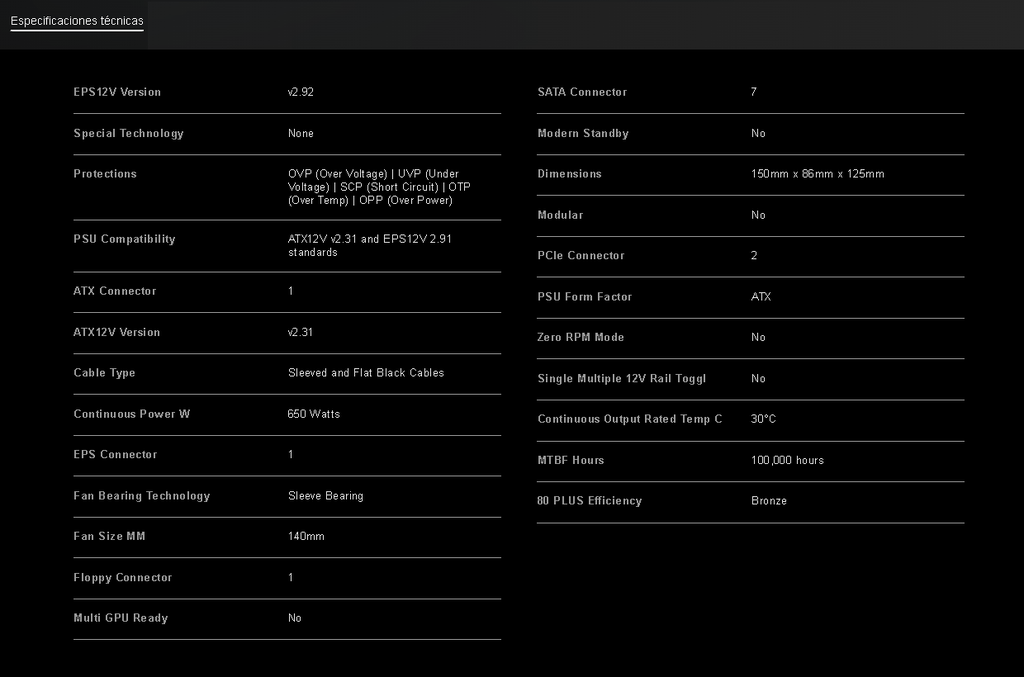This screenshot has width=1024, height=677.
Task: Click the 80 PLUS Efficiency label
Action: tap(589, 501)
